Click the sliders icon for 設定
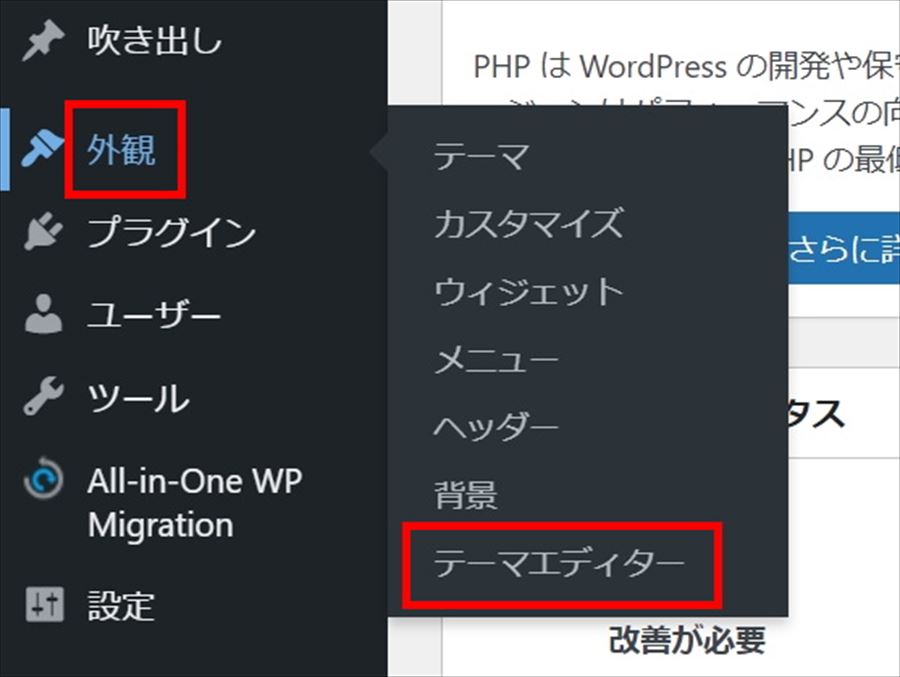 [43, 605]
